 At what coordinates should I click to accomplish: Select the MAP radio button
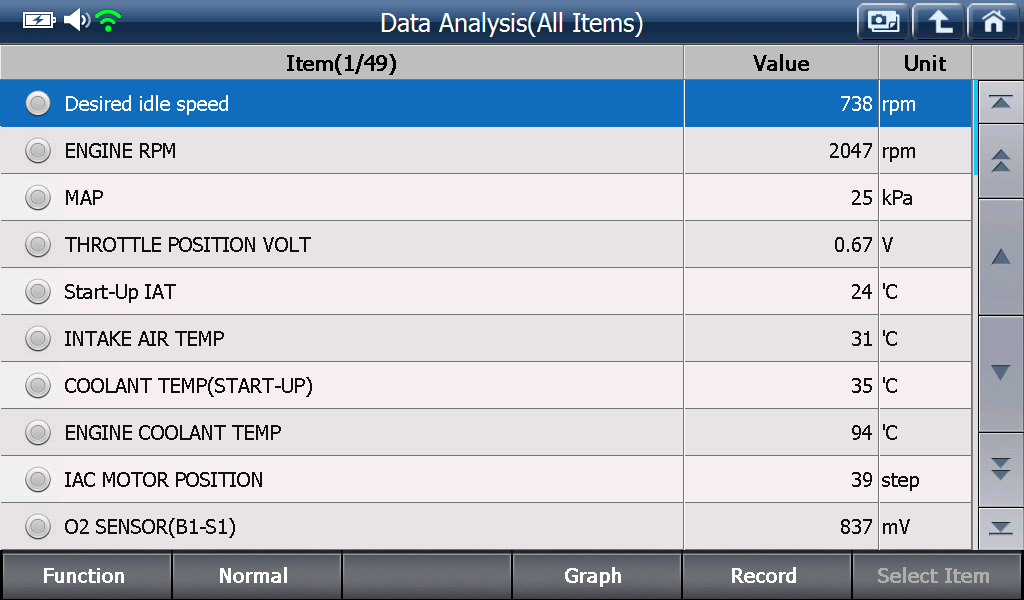tap(38, 198)
